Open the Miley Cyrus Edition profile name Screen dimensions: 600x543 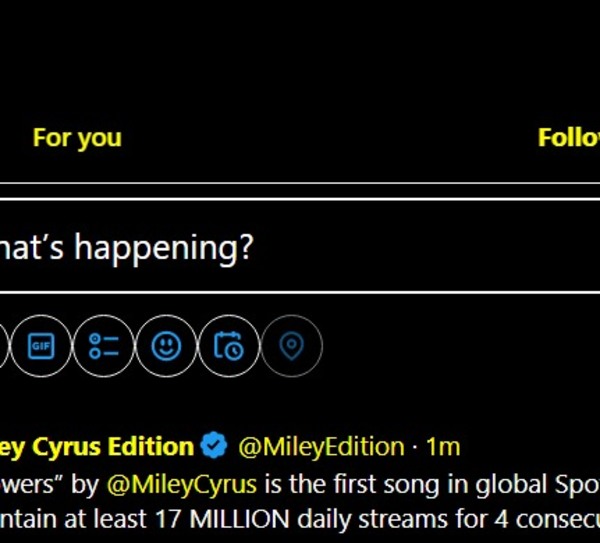tap(95, 446)
